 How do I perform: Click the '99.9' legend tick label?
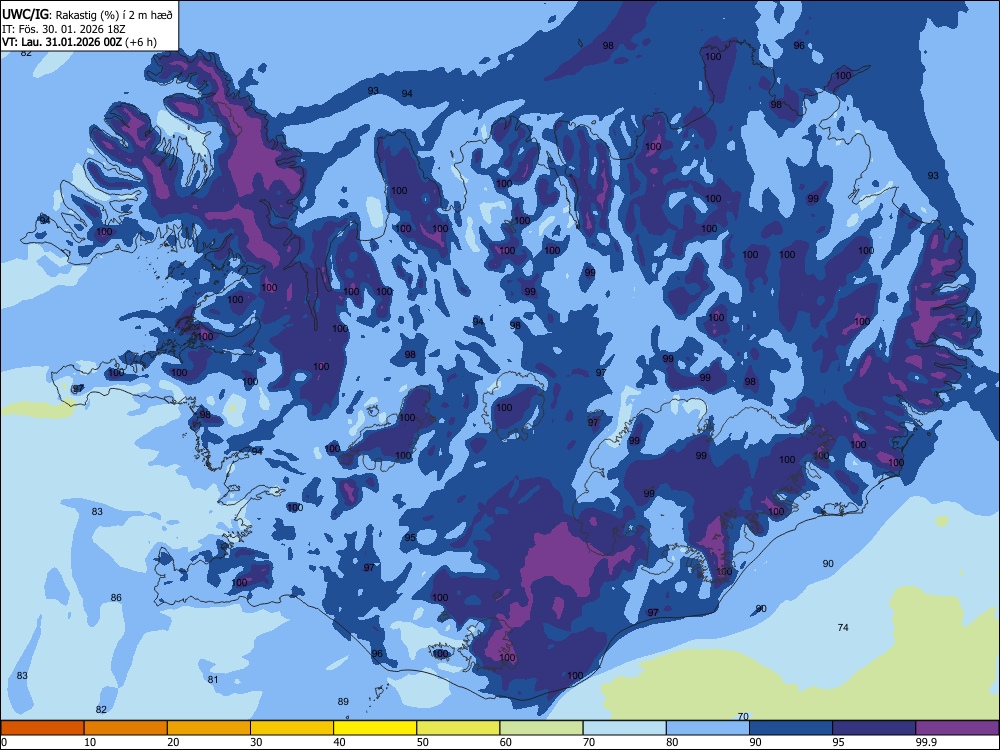point(925,742)
